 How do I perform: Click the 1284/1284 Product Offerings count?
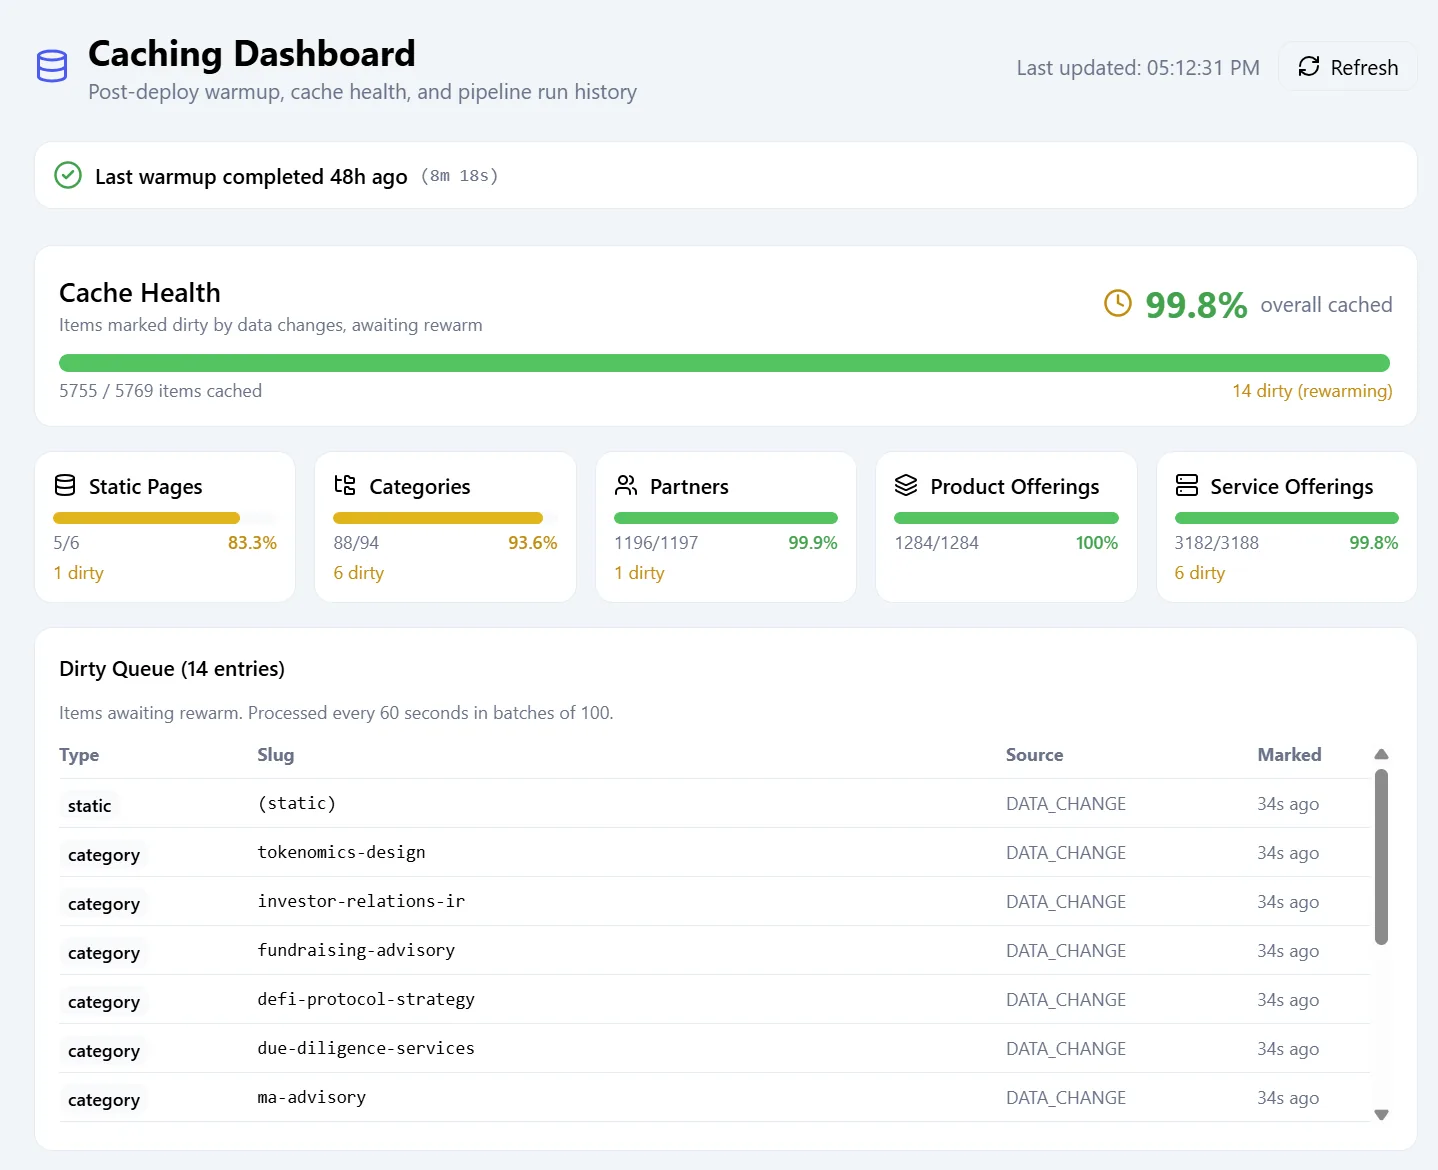937,543
